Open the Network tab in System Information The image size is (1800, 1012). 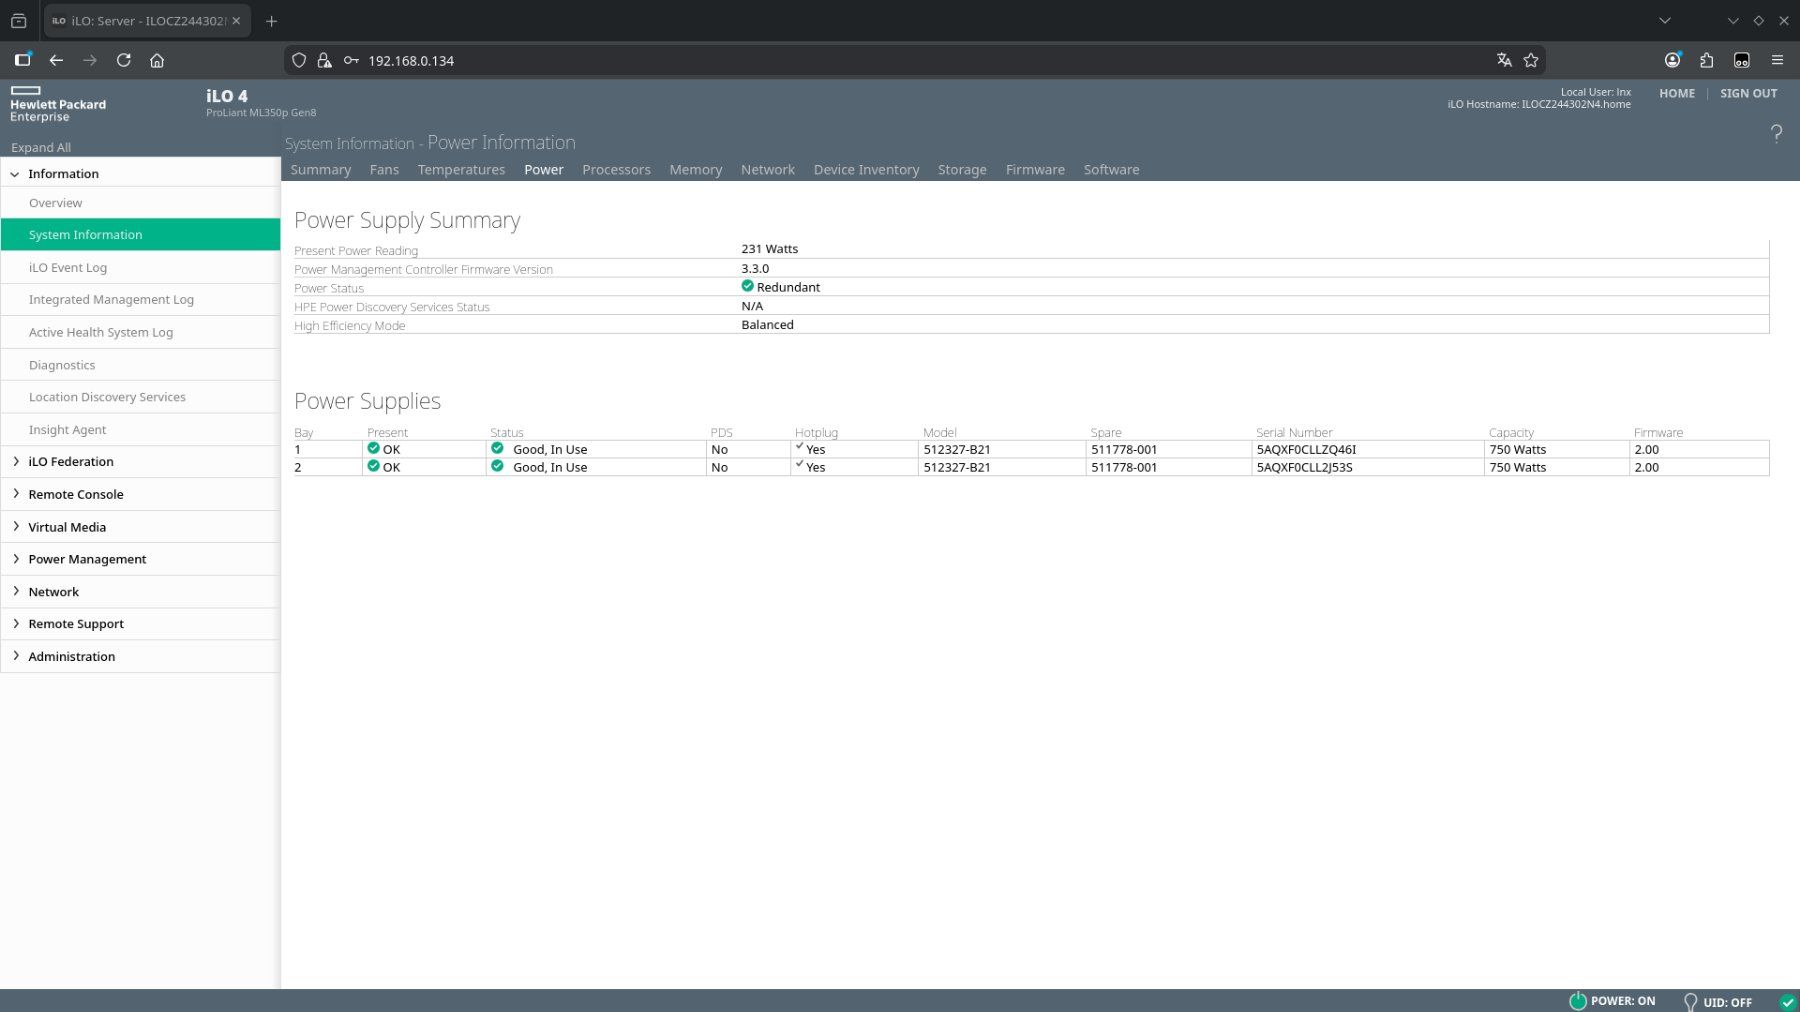pos(768,170)
